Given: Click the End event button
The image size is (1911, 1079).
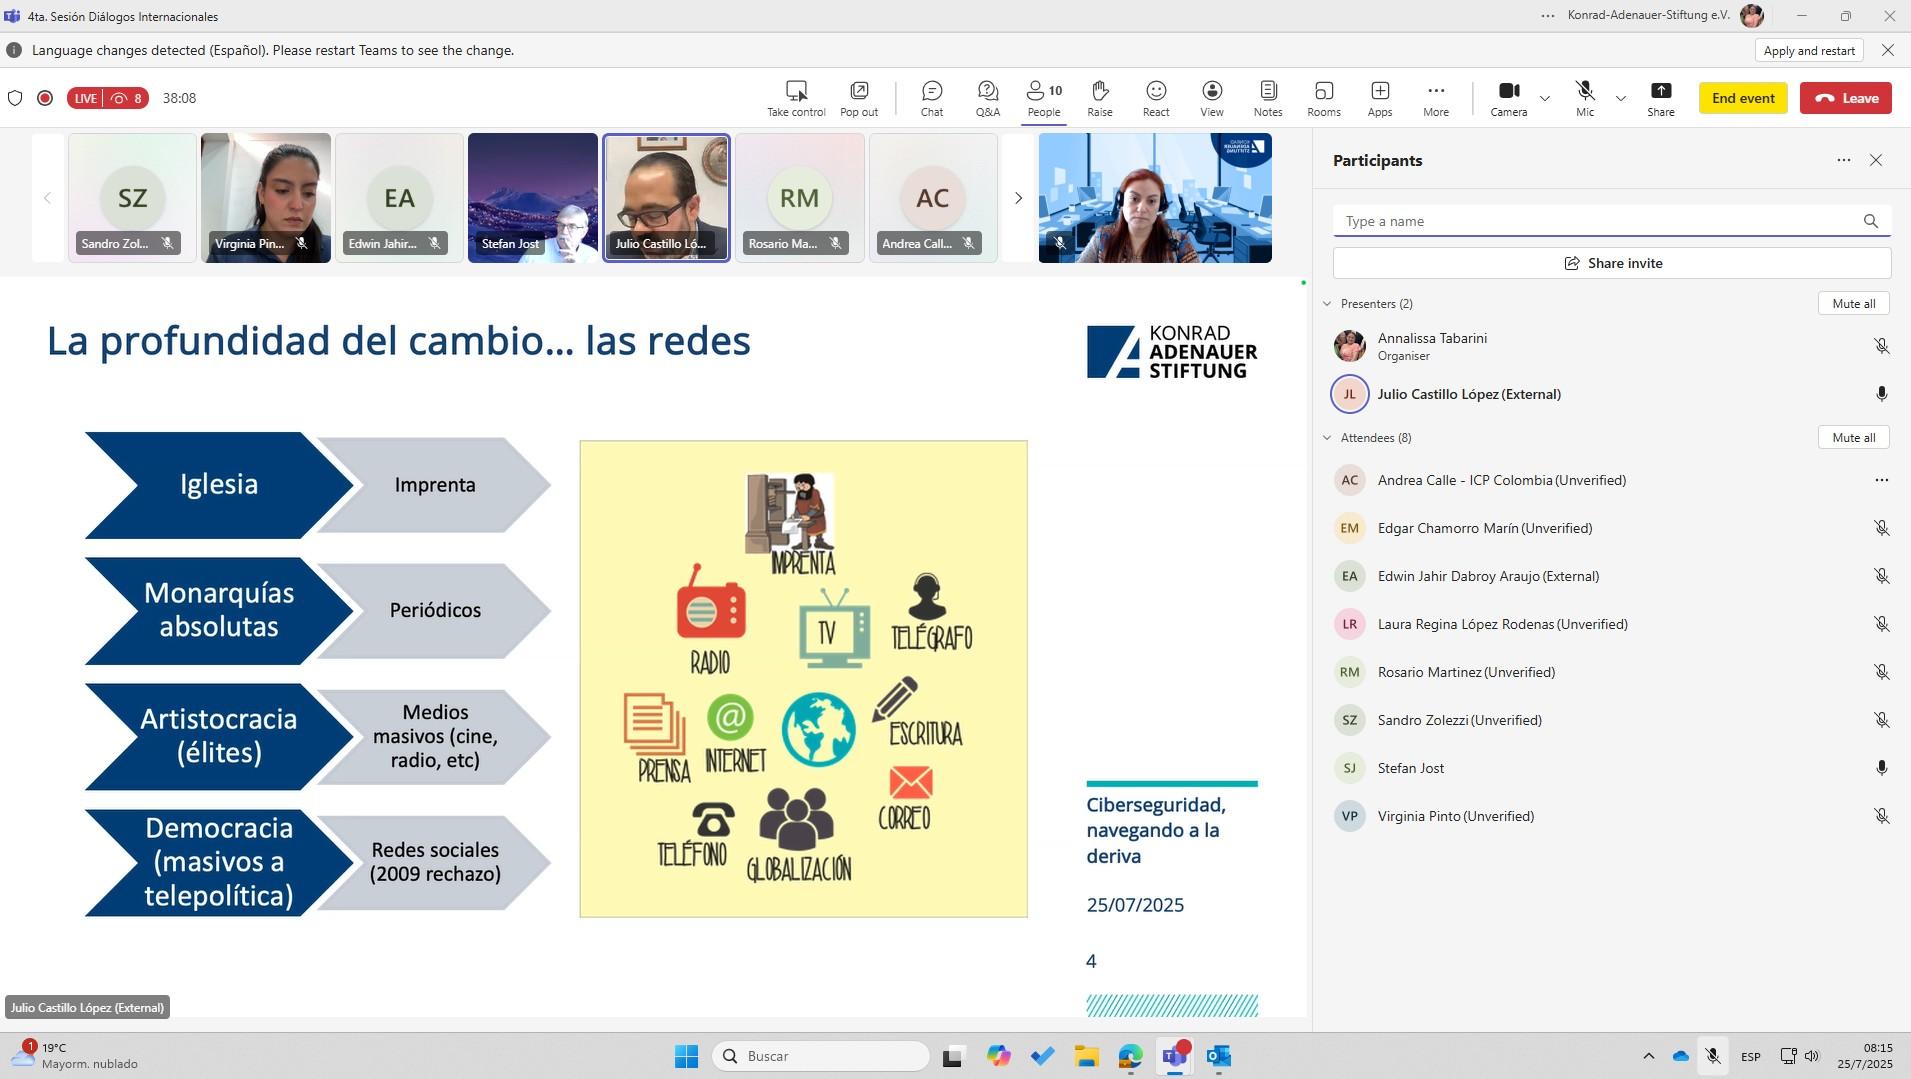Looking at the screenshot, I should click(1742, 98).
